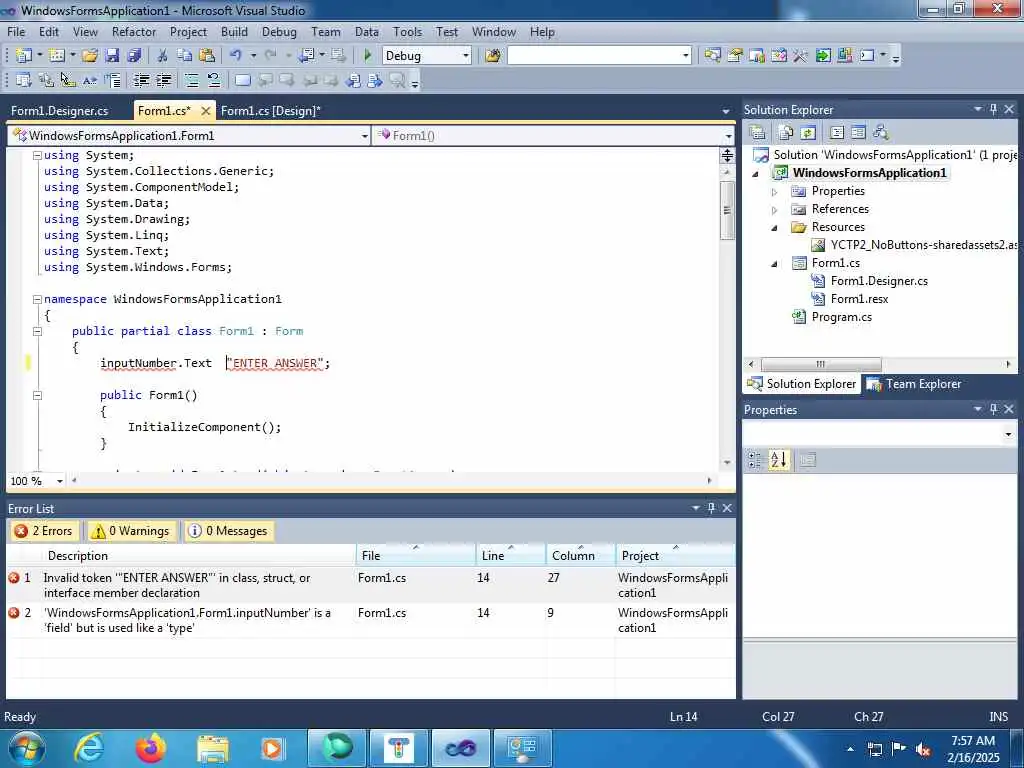Click the Start Page green arrow icon
1024x768 pixels.
click(823, 56)
